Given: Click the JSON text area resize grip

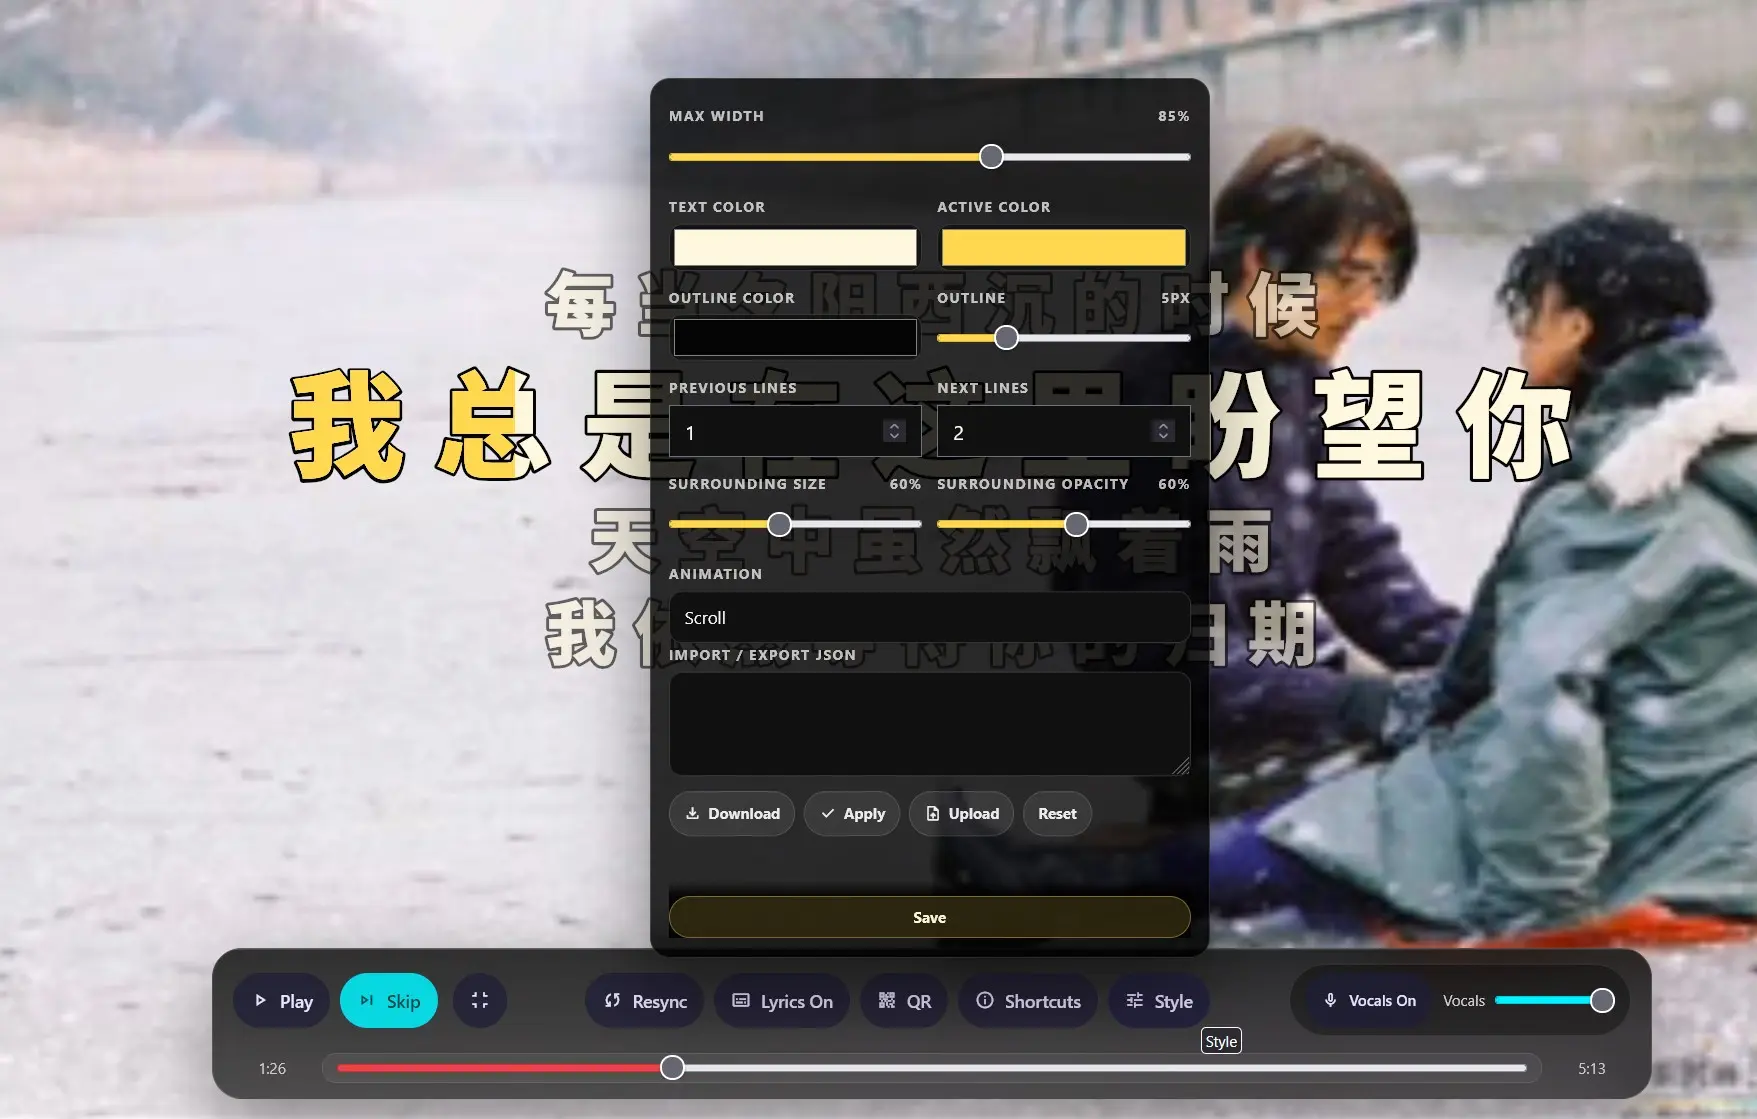Looking at the screenshot, I should pos(1181,766).
